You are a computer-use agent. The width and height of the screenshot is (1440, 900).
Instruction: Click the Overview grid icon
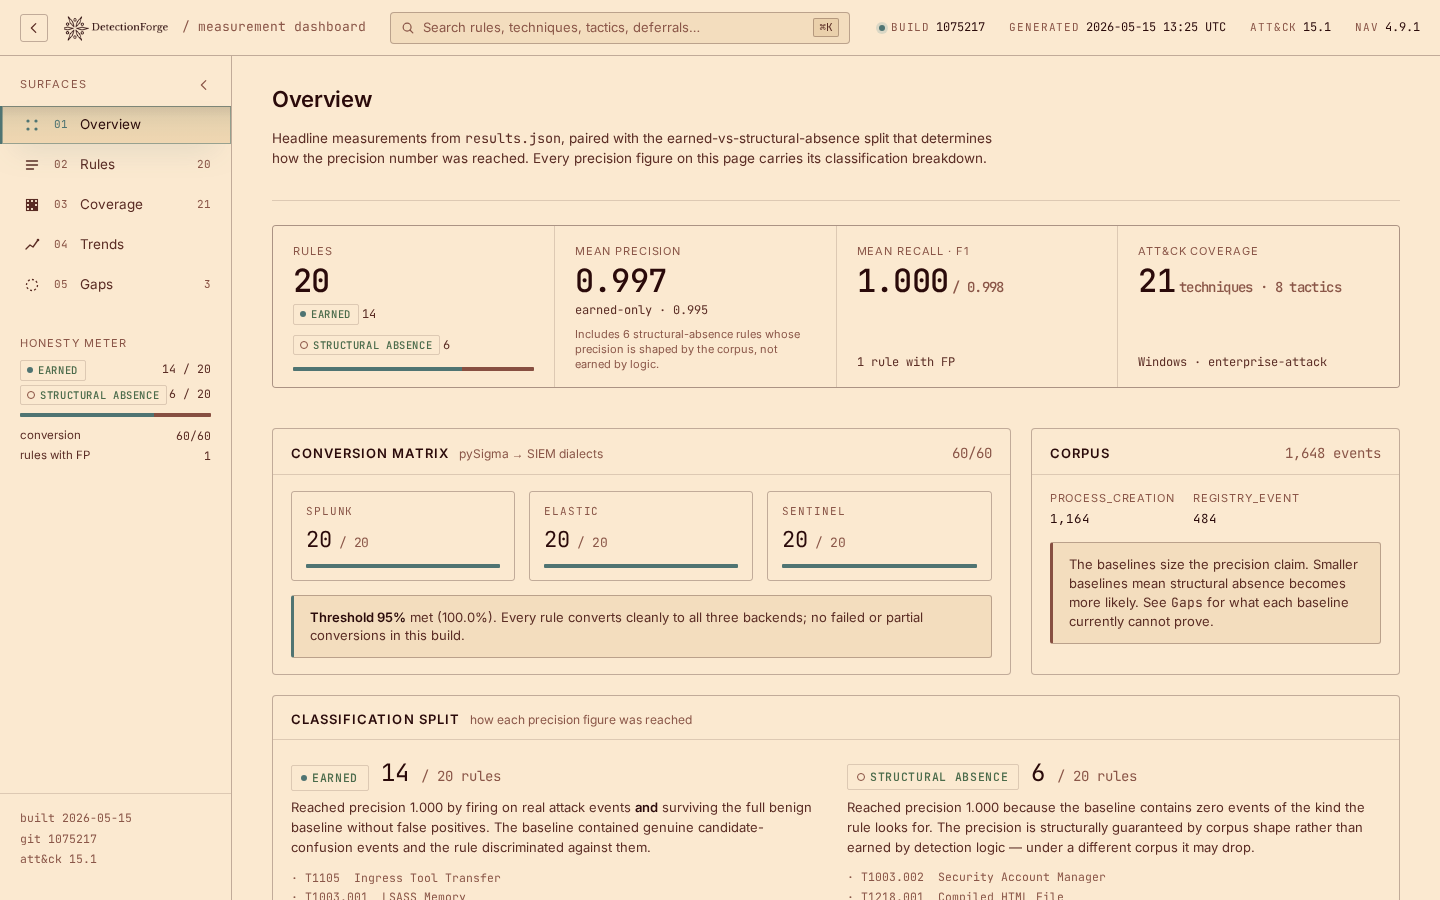pyautogui.click(x=32, y=125)
